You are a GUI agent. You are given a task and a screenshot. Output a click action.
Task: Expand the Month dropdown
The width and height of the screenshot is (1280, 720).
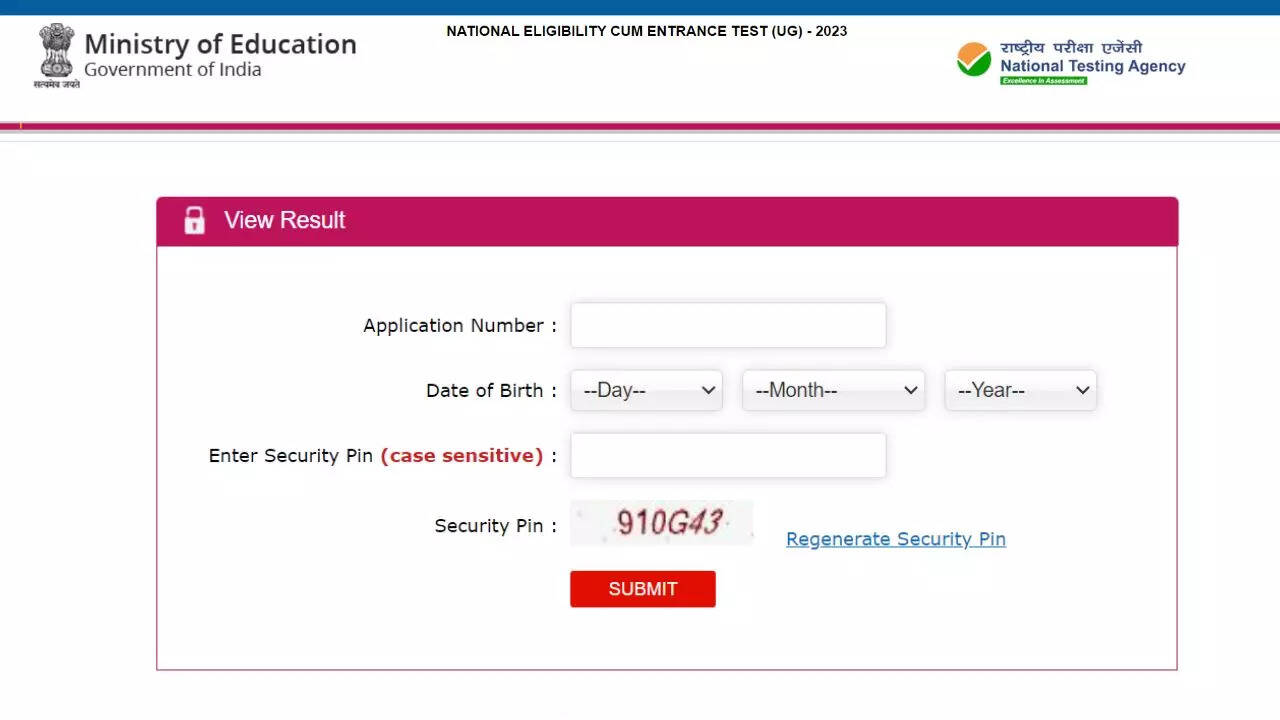(x=833, y=390)
